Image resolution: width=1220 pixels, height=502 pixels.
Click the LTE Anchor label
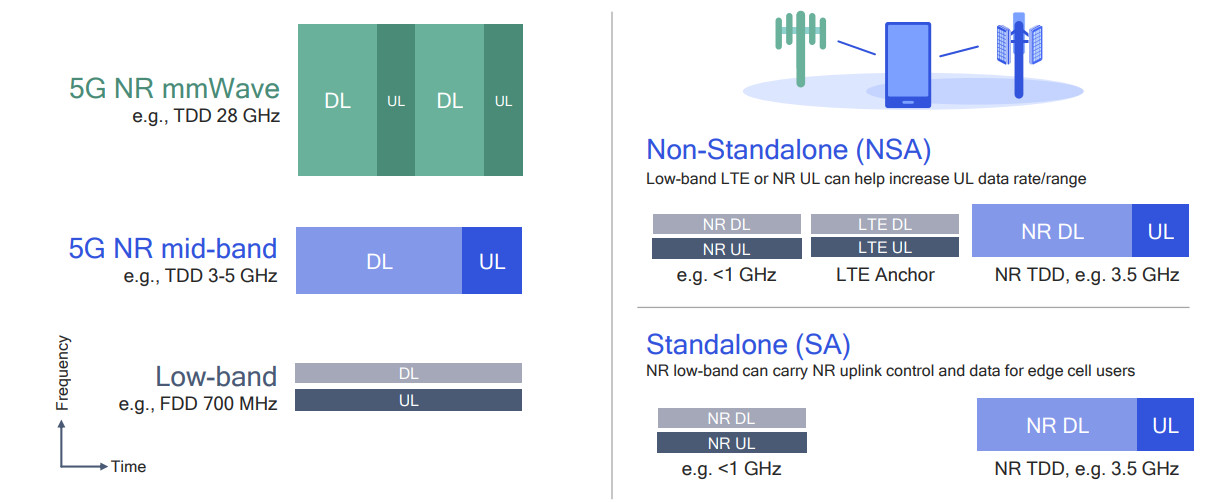click(x=885, y=275)
